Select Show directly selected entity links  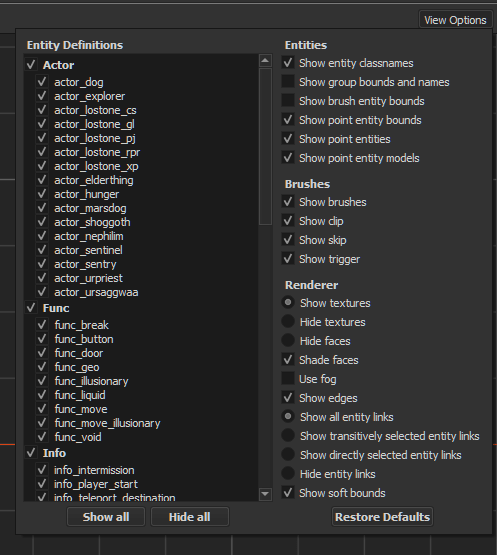tap(288, 454)
